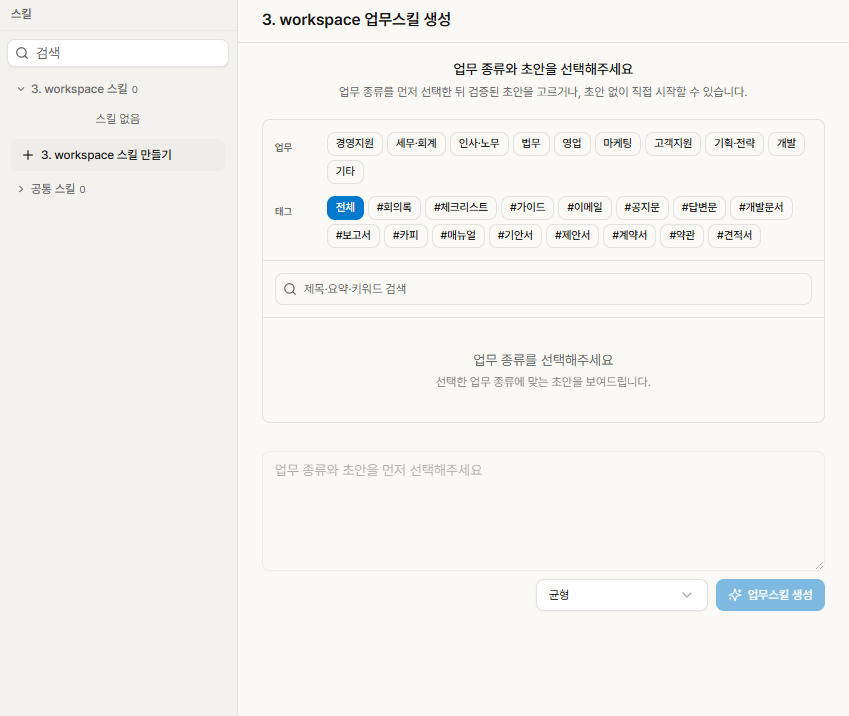Expand the 공통 스킬 tree chevron

(21, 189)
